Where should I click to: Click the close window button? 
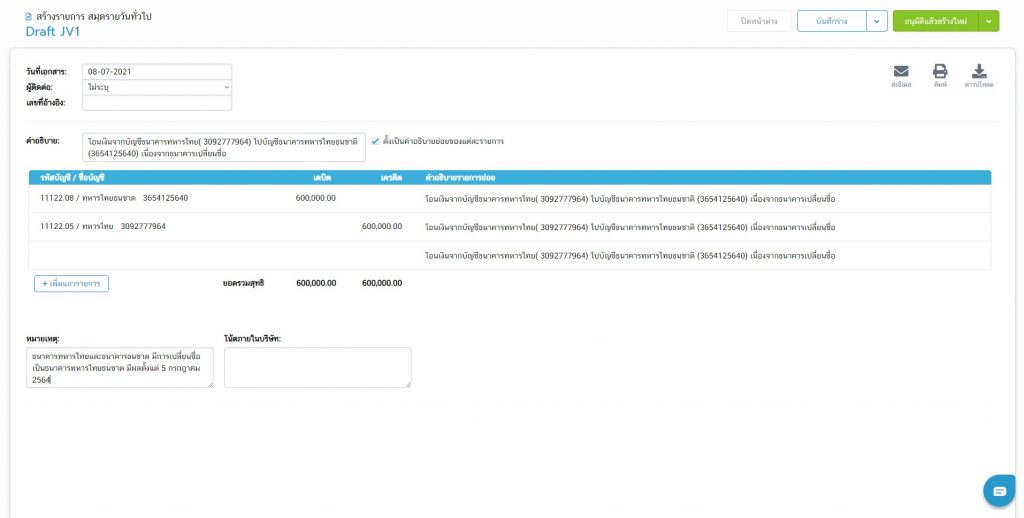click(759, 21)
